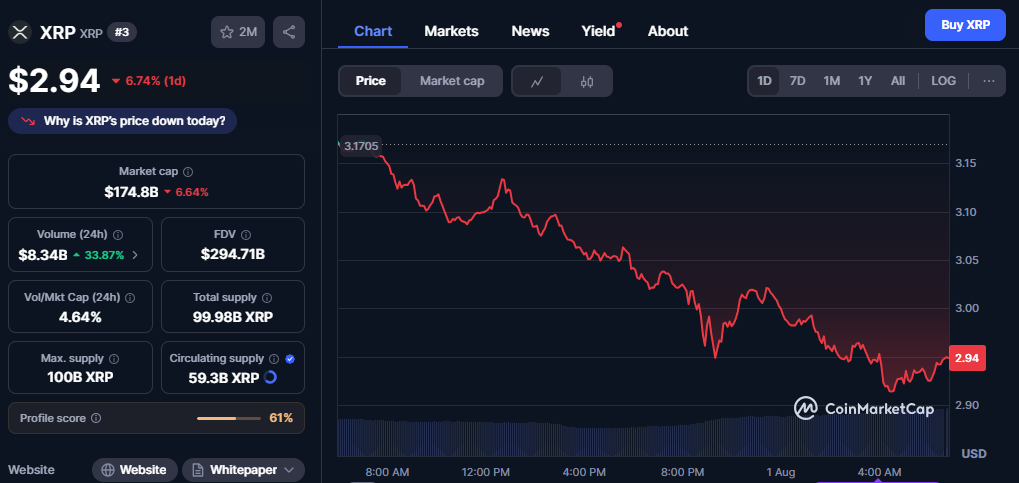The width and height of the screenshot is (1019, 483).
Task: Open the About tab
Action: [667, 31]
